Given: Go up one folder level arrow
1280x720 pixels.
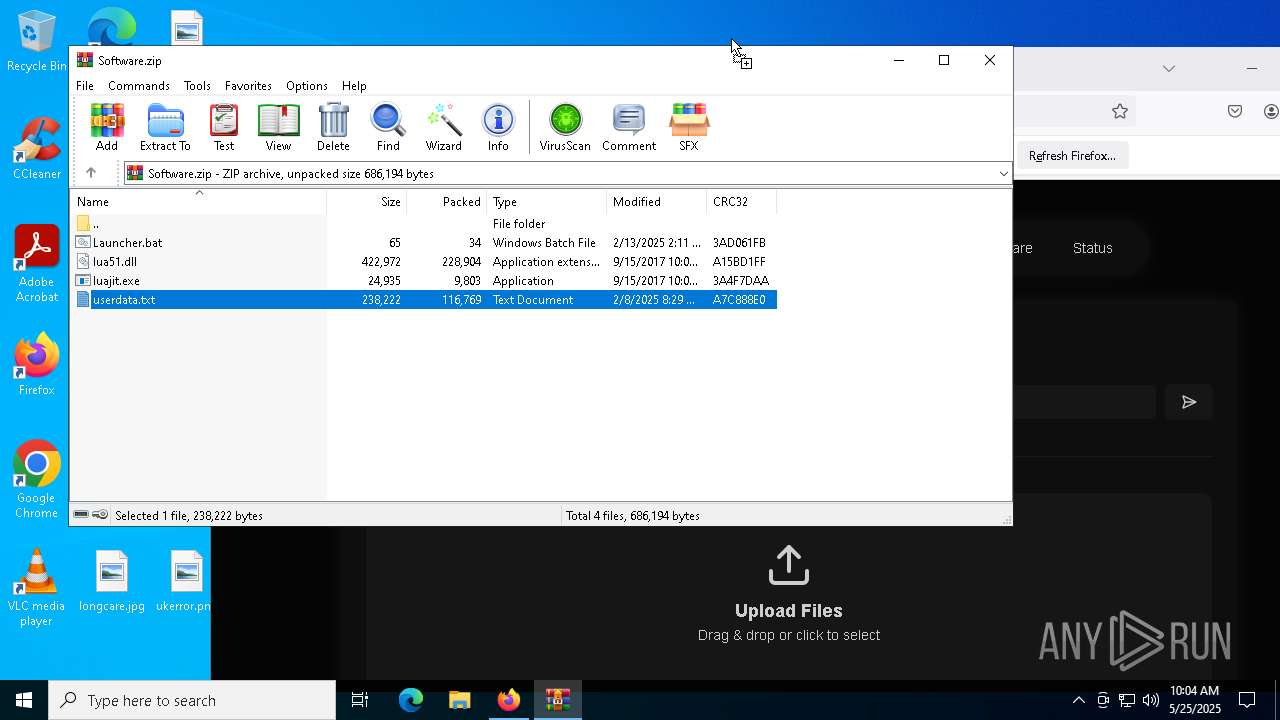Looking at the screenshot, I should [91, 173].
